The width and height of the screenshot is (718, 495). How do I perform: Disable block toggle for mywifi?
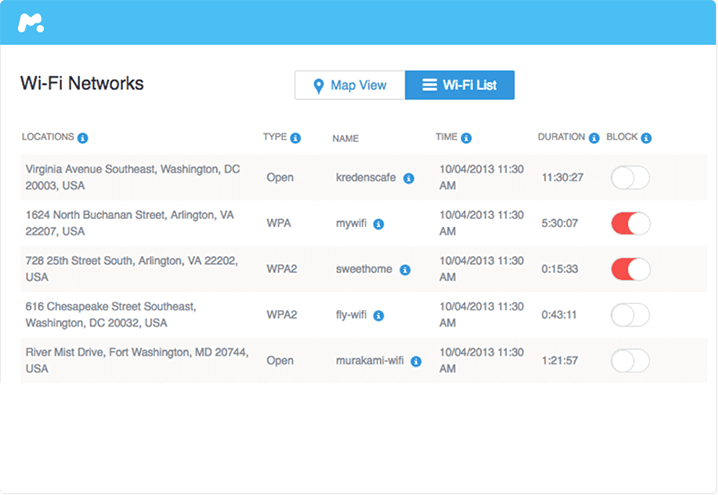click(x=631, y=223)
